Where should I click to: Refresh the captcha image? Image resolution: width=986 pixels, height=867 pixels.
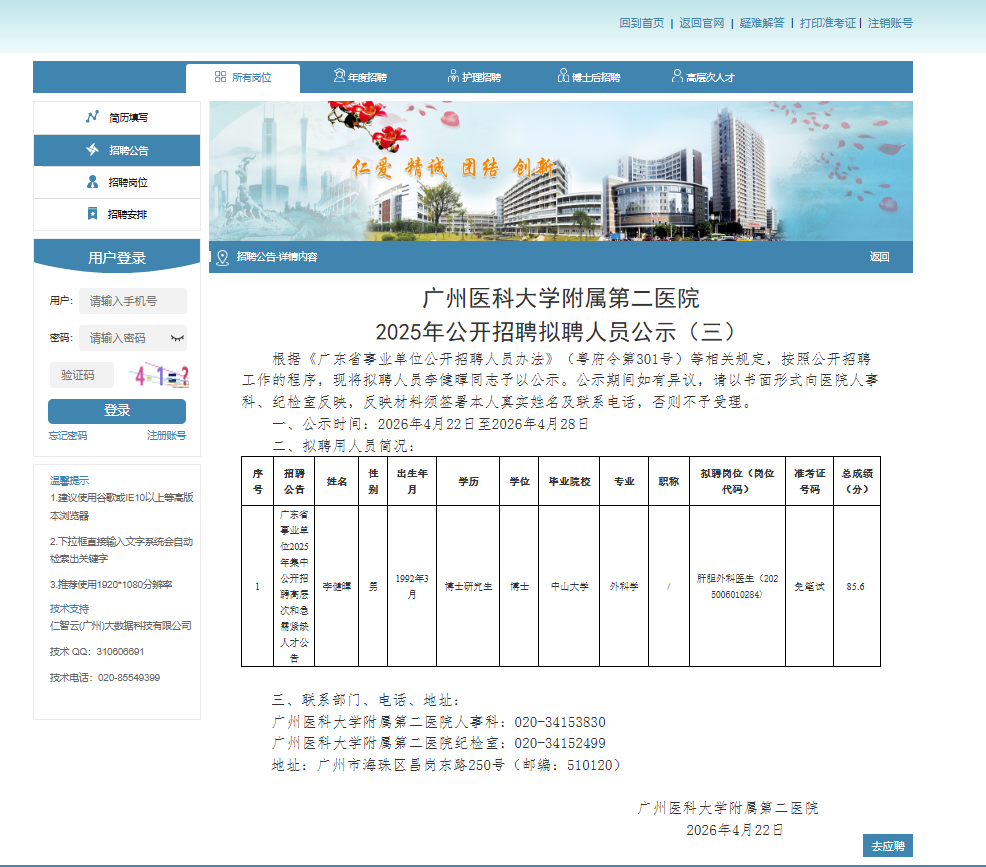pos(163,376)
